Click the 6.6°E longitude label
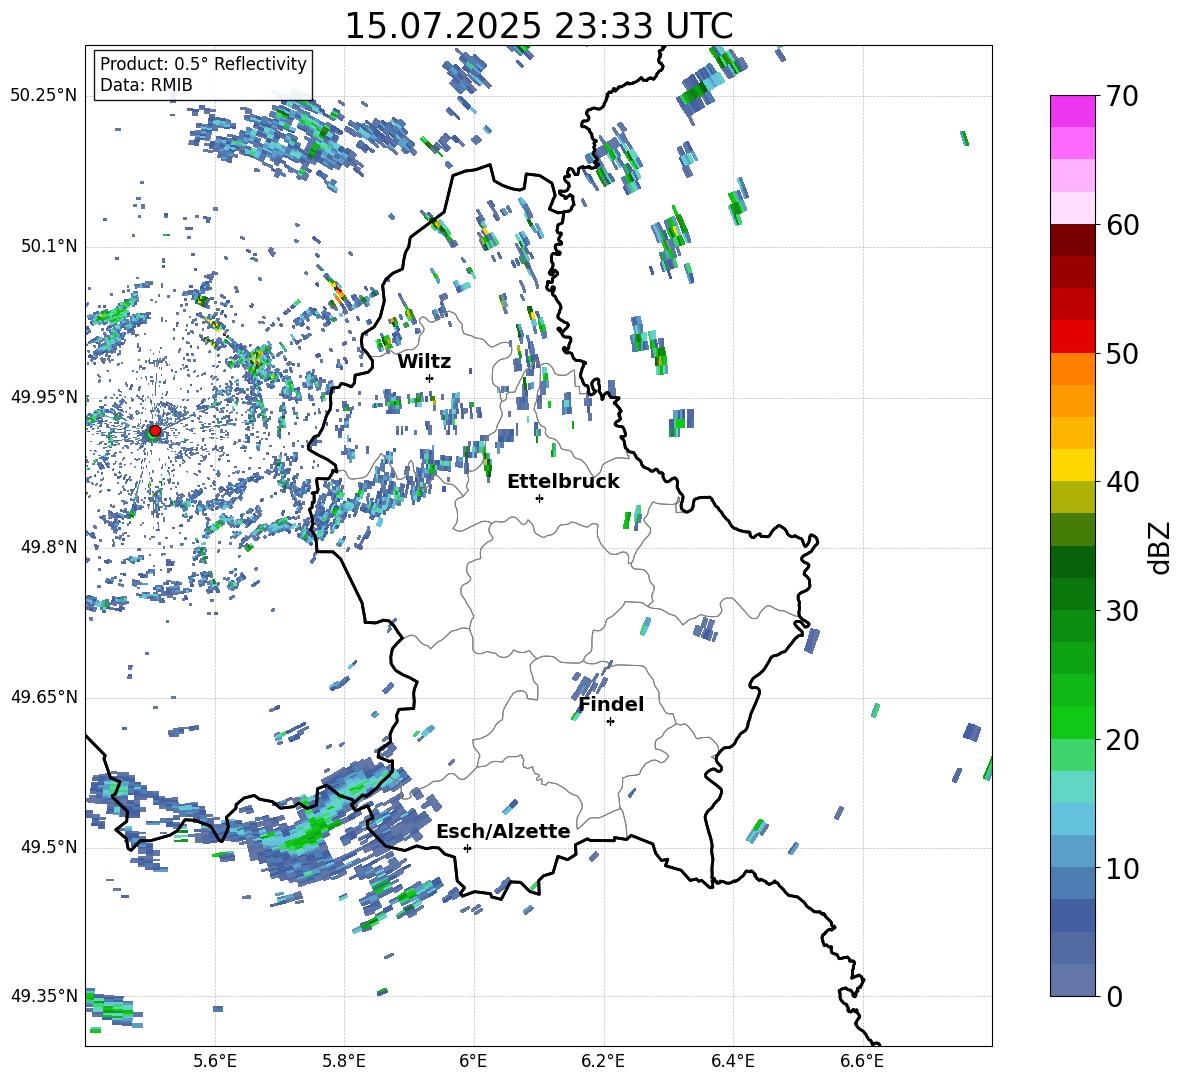 [x=862, y=1062]
